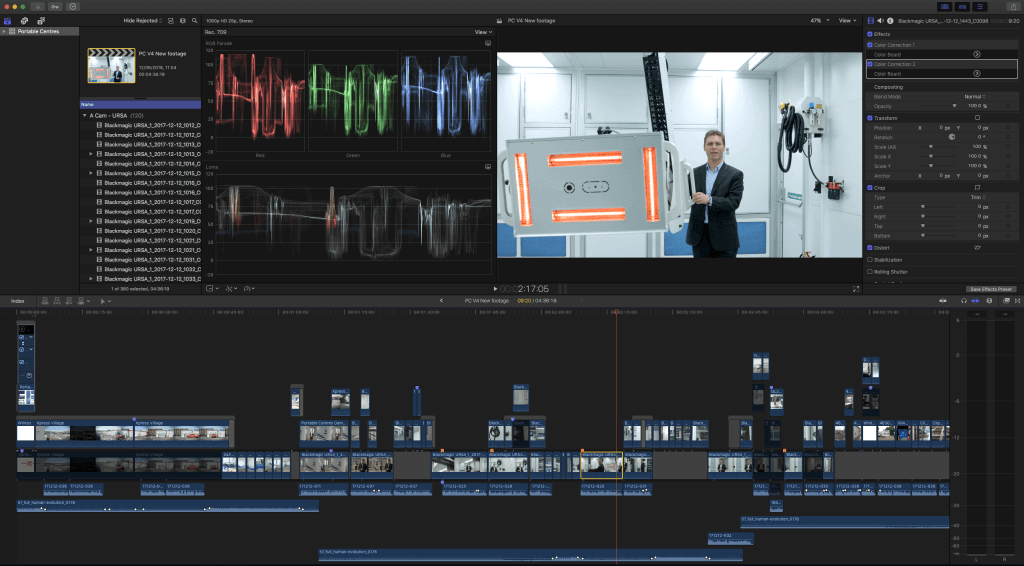This screenshot has height=566, width=1024.
Task: Disable the Color Correction 1 checkbox
Action: coord(869,45)
